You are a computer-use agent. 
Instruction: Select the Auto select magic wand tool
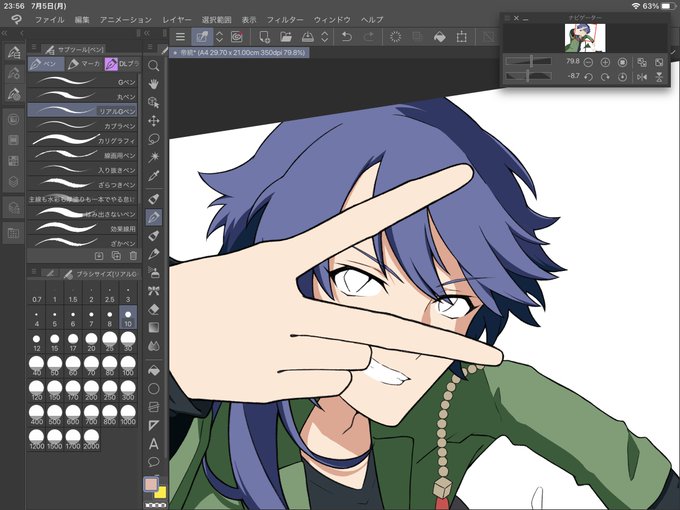click(154, 157)
